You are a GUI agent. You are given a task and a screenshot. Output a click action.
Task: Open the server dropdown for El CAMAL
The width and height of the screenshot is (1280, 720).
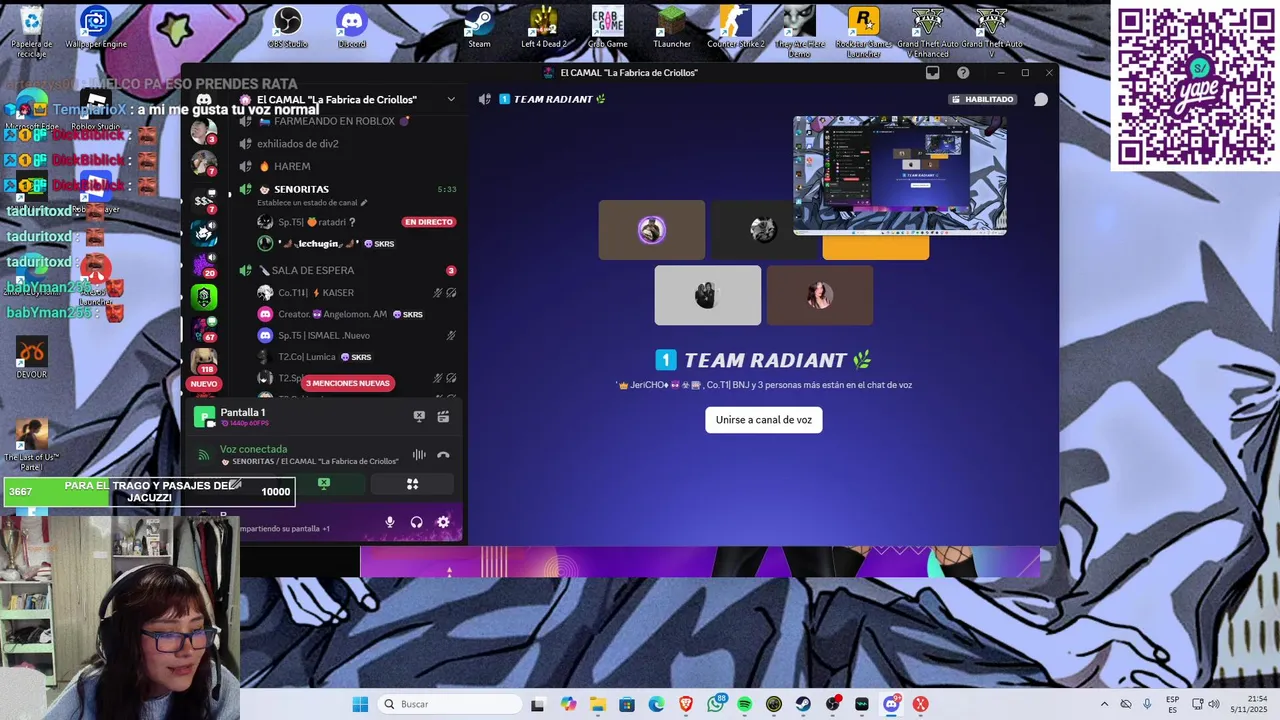pos(451,99)
